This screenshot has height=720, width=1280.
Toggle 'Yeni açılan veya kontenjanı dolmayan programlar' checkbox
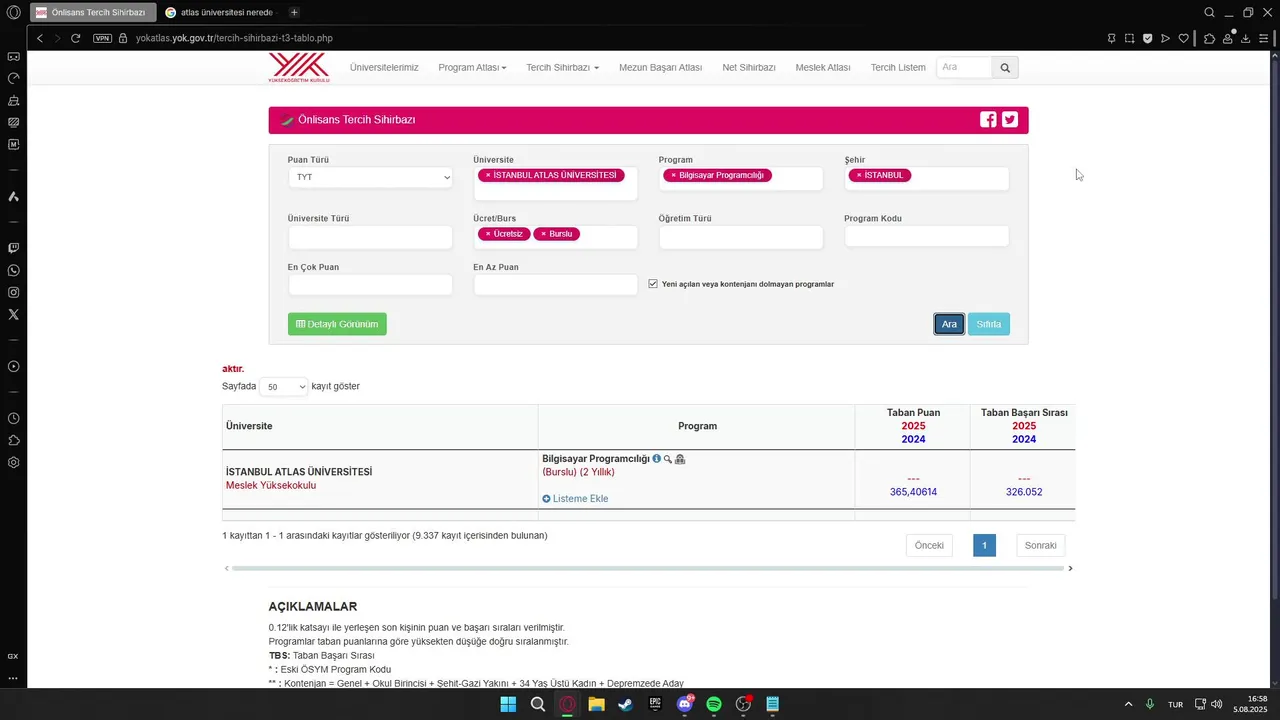click(x=653, y=284)
